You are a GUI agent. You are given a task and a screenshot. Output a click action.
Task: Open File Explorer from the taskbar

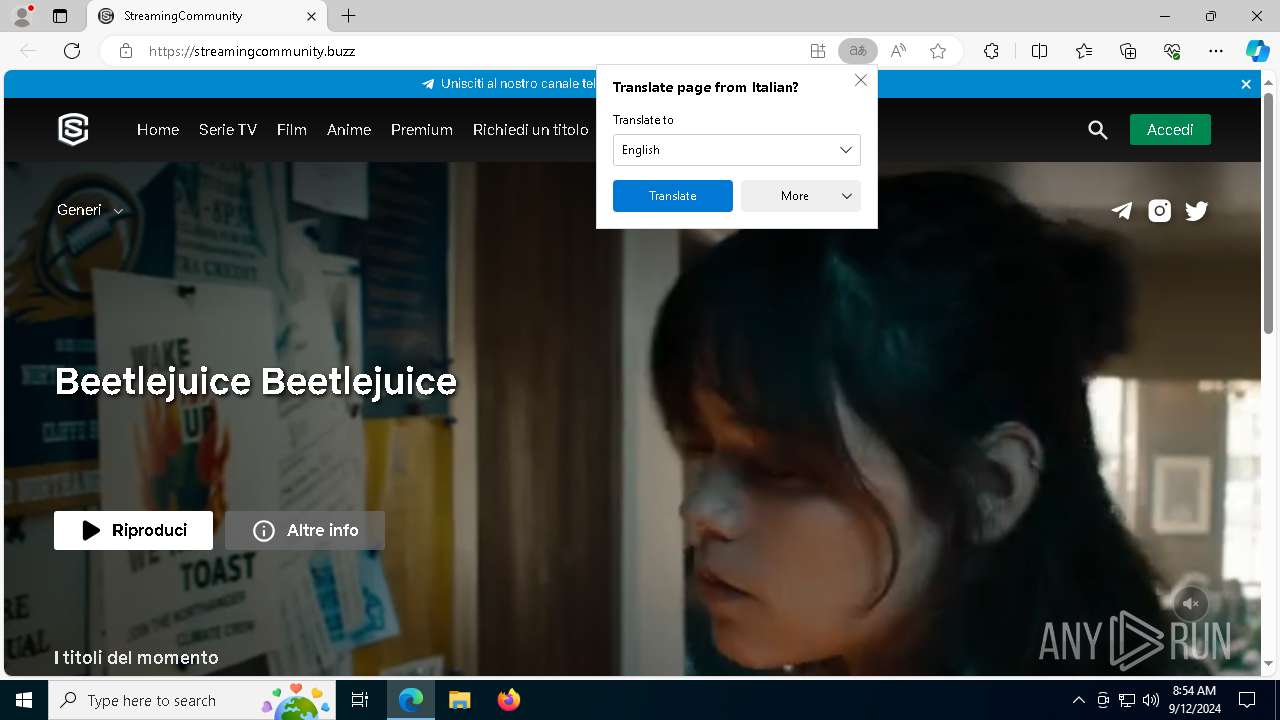tap(459, 700)
